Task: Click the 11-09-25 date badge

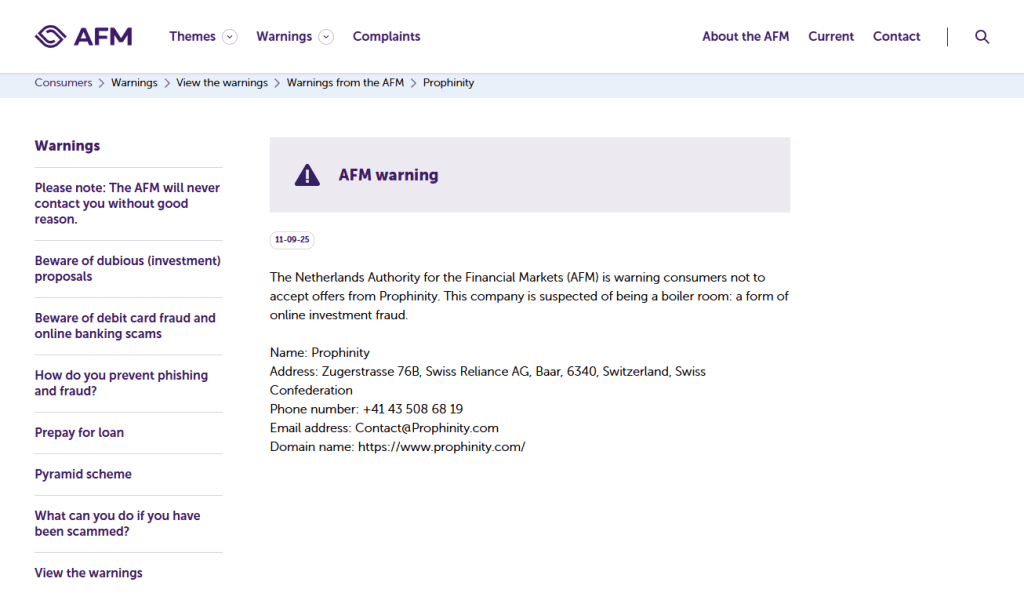Action: coord(292,240)
